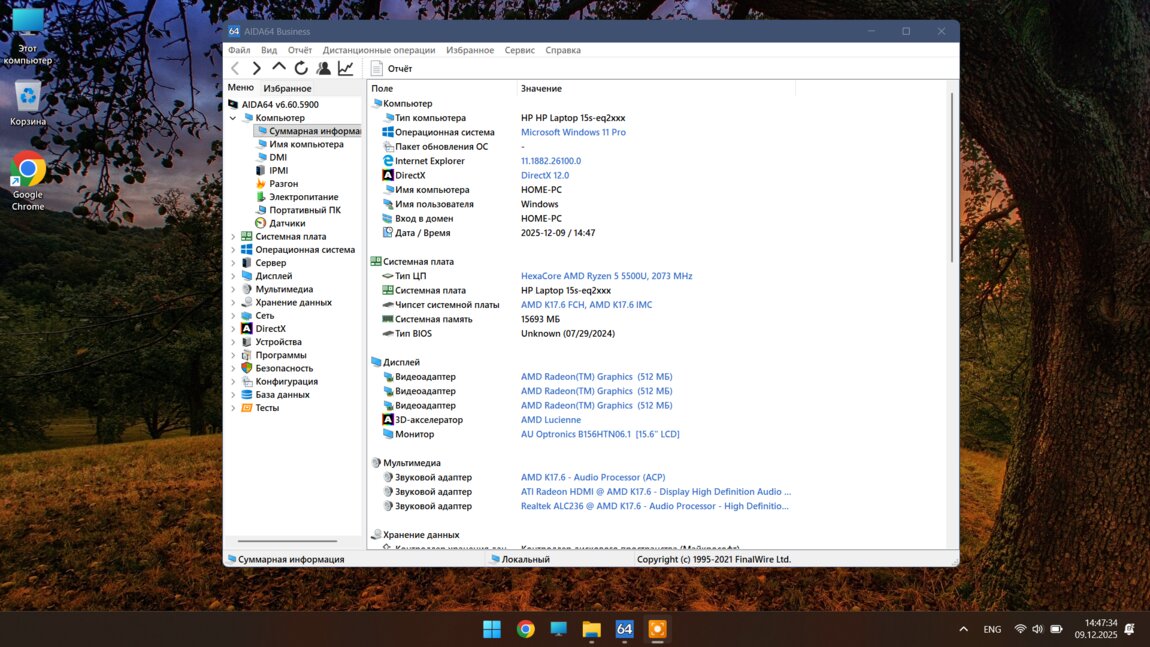
Task: Click the Refresh icon in the toolbar
Action: click(301, 68)
